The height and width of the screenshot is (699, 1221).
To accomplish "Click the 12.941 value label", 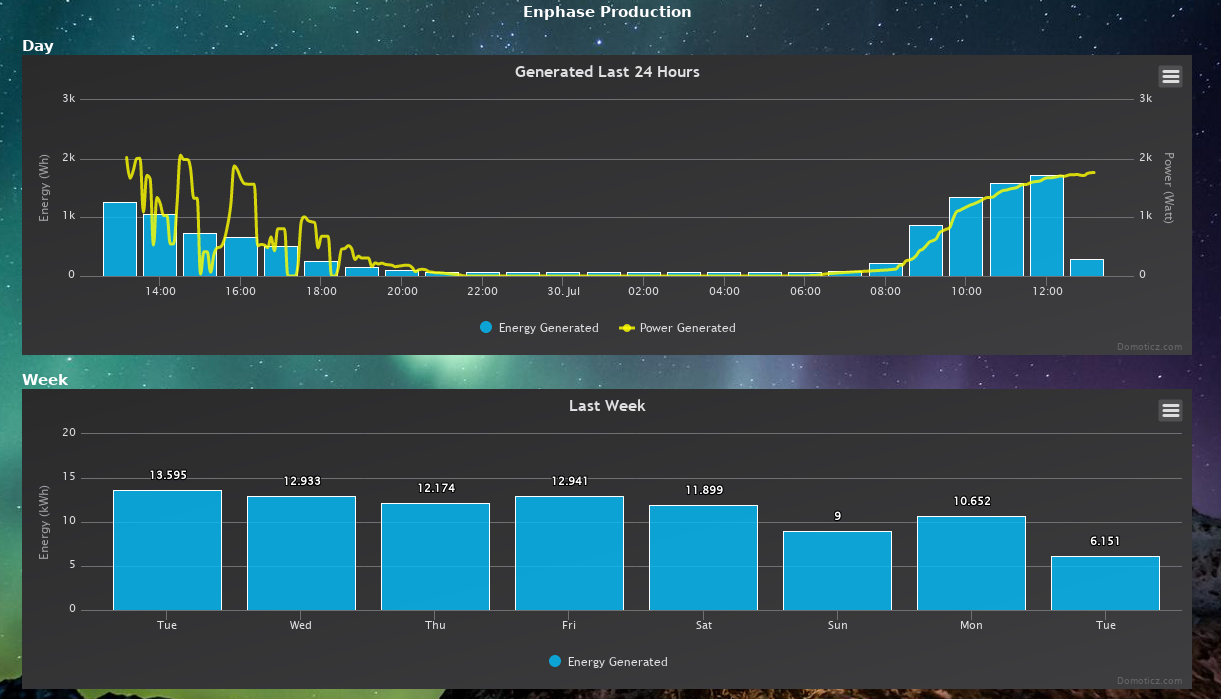I will tap(570, 481).
